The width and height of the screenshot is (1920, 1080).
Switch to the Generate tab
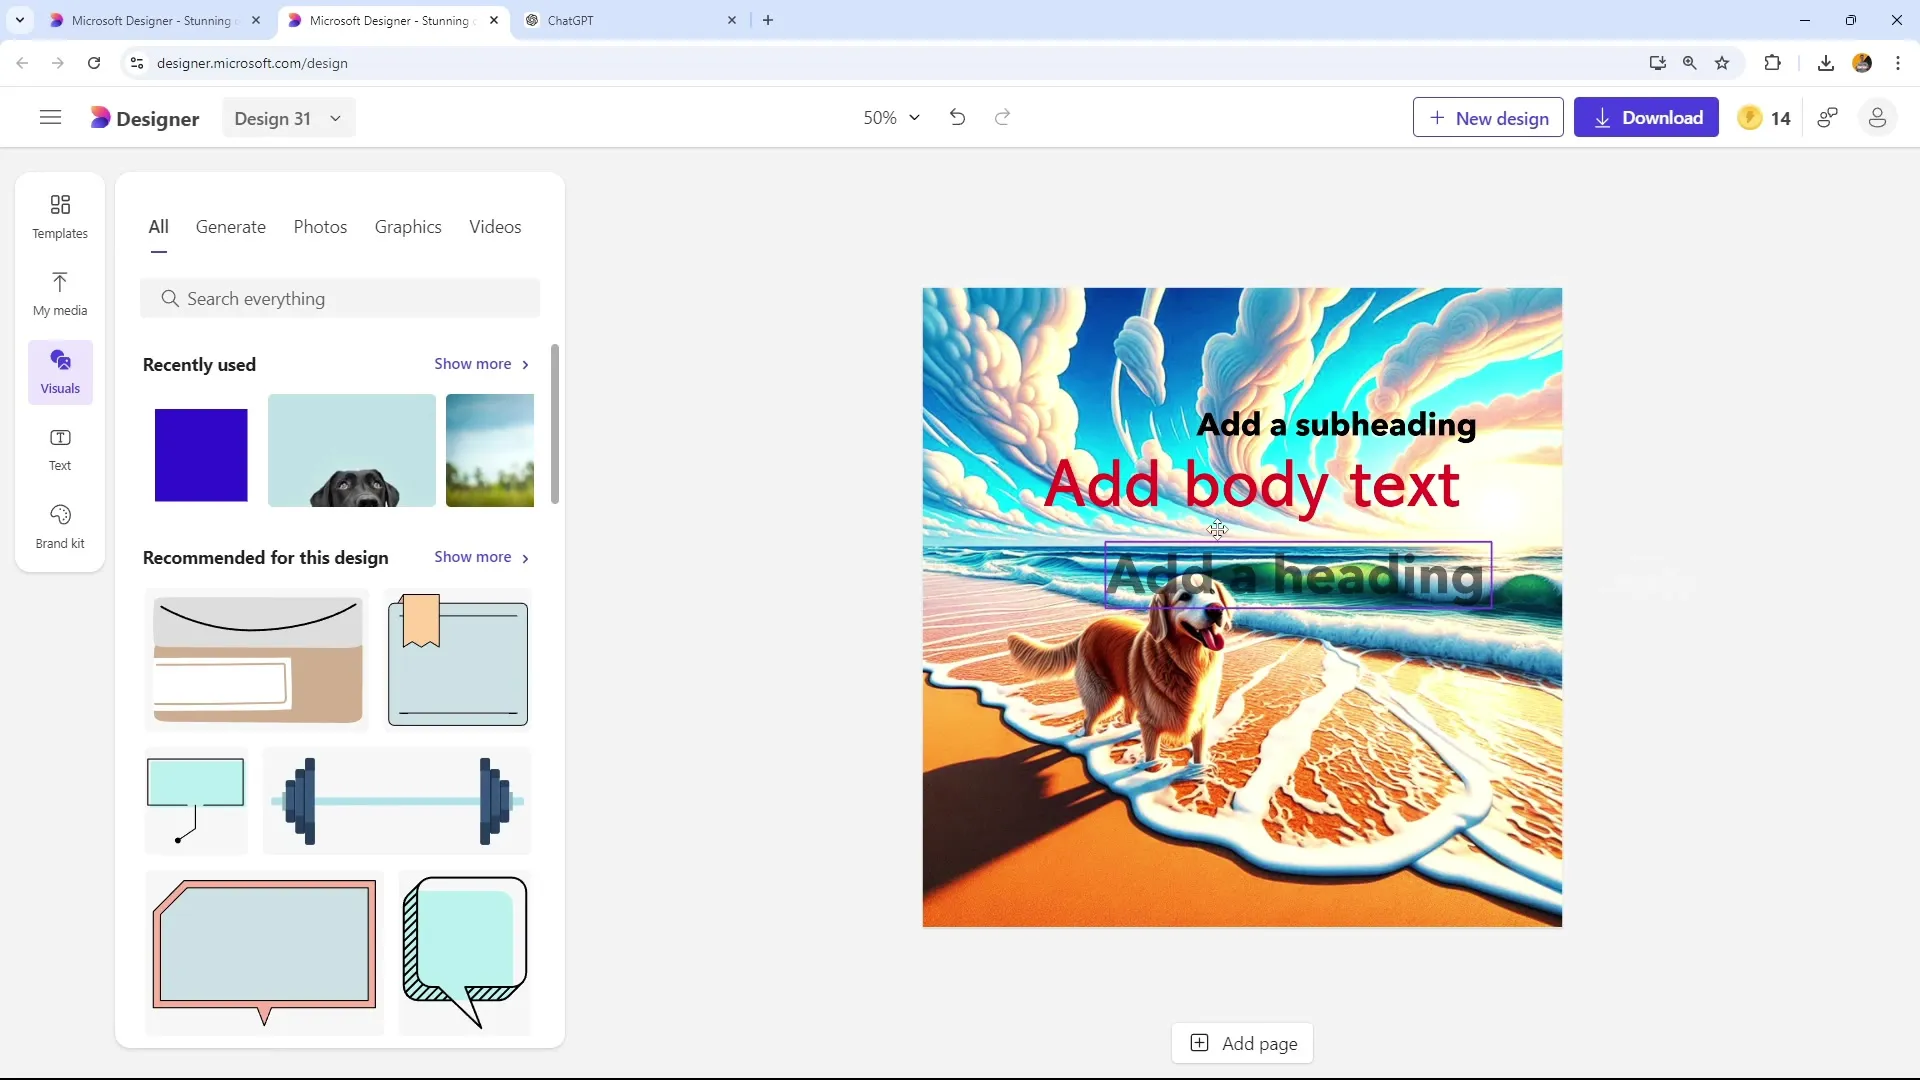[x=231, y=227]
